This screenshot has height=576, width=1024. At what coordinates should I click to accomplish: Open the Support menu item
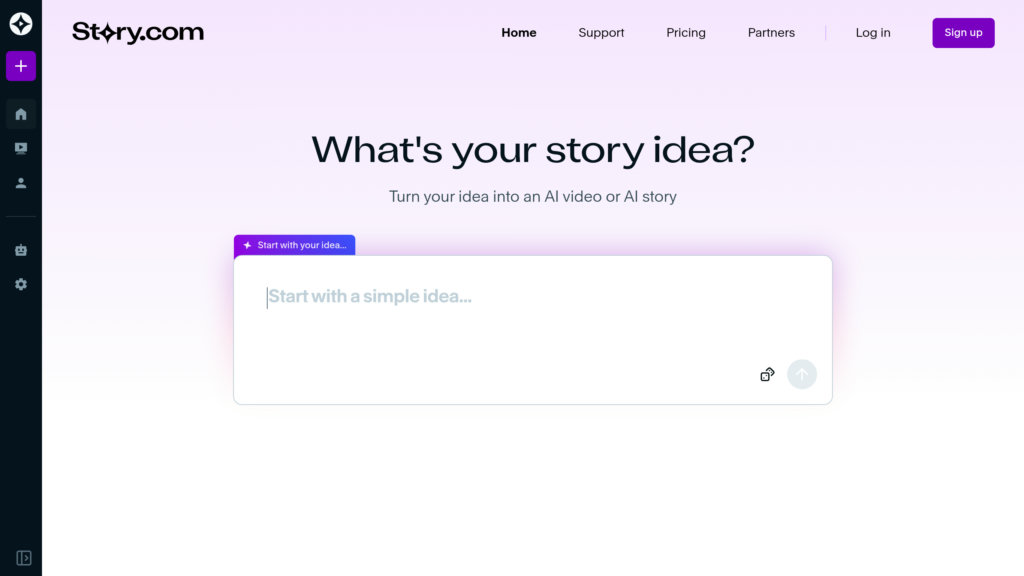coord(601,33)
